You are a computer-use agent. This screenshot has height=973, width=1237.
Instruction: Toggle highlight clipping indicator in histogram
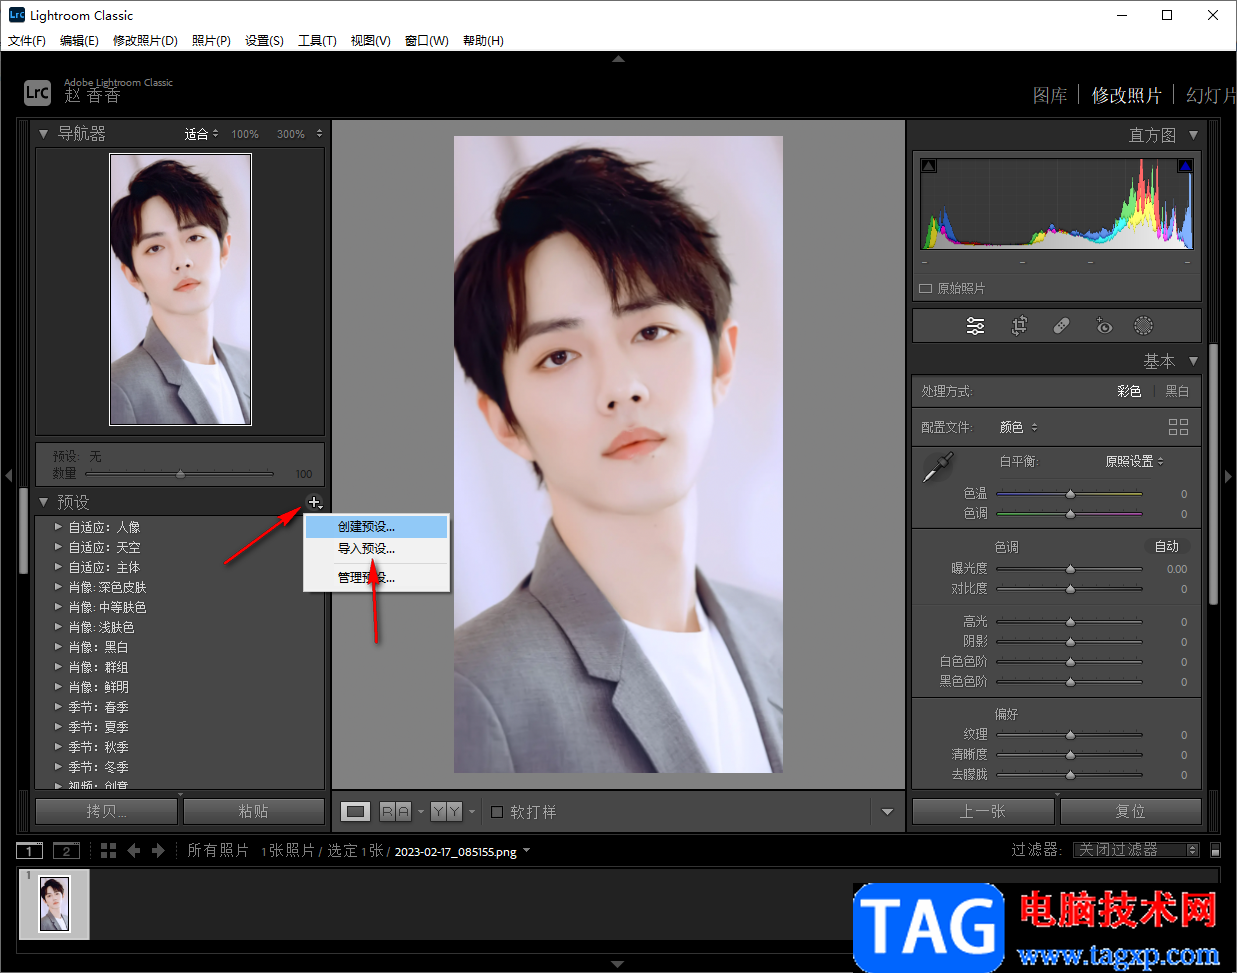tap(1185, 166)
